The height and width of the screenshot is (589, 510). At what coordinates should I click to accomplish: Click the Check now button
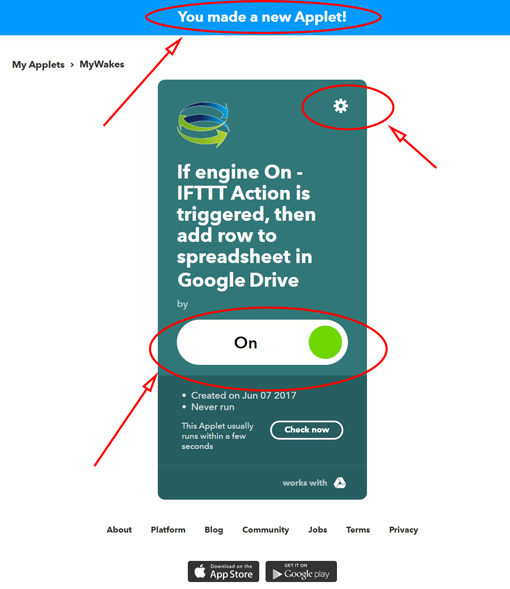(306, 430)
